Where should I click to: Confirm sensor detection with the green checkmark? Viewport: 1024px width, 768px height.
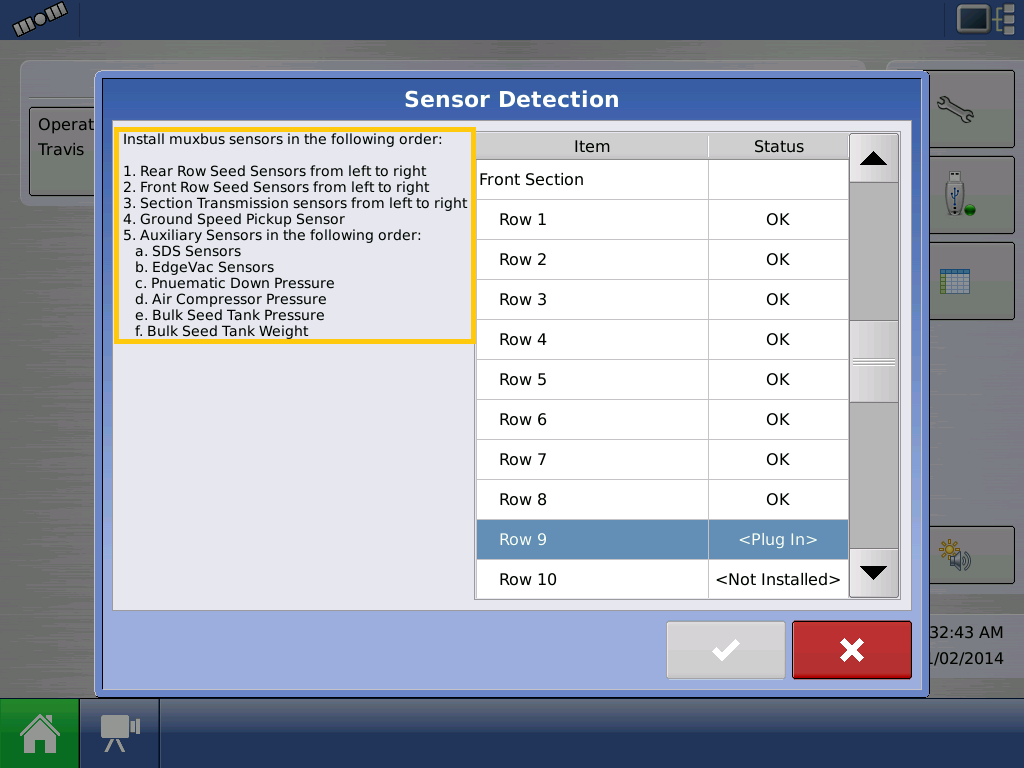coord(725,650)
